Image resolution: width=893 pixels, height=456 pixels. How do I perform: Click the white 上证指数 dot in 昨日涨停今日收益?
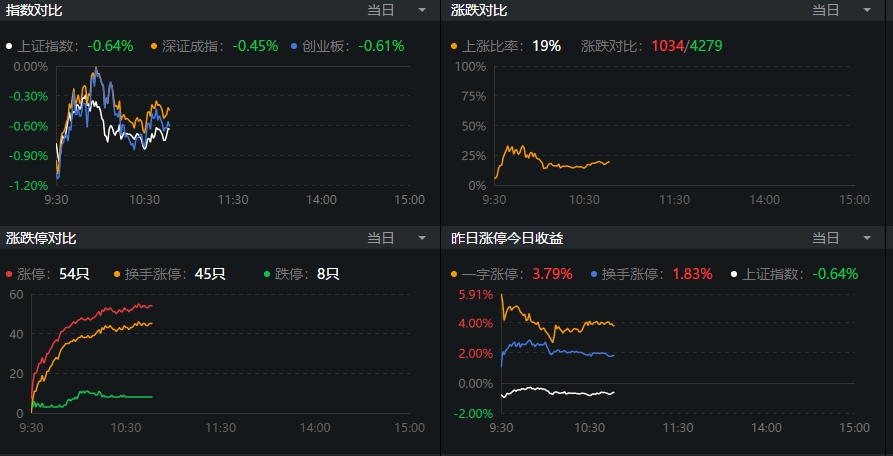(x=734, y=274)
